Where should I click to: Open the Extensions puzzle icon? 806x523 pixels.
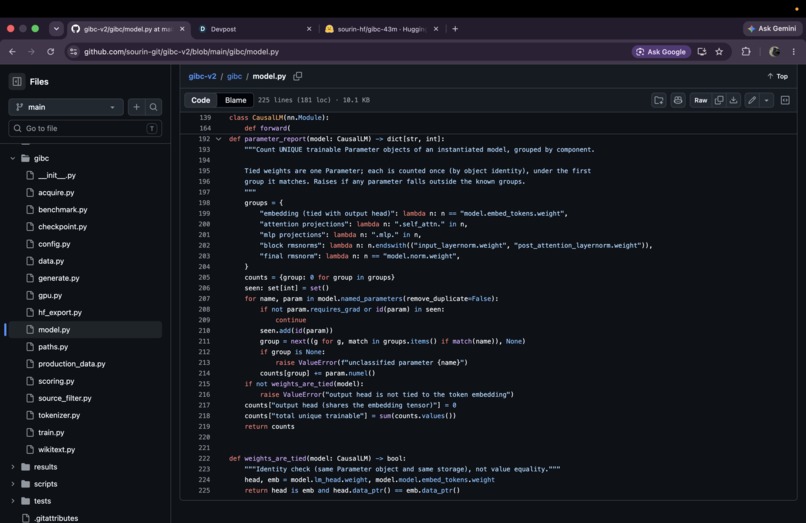pyautogui.click(x=746, y=51)
